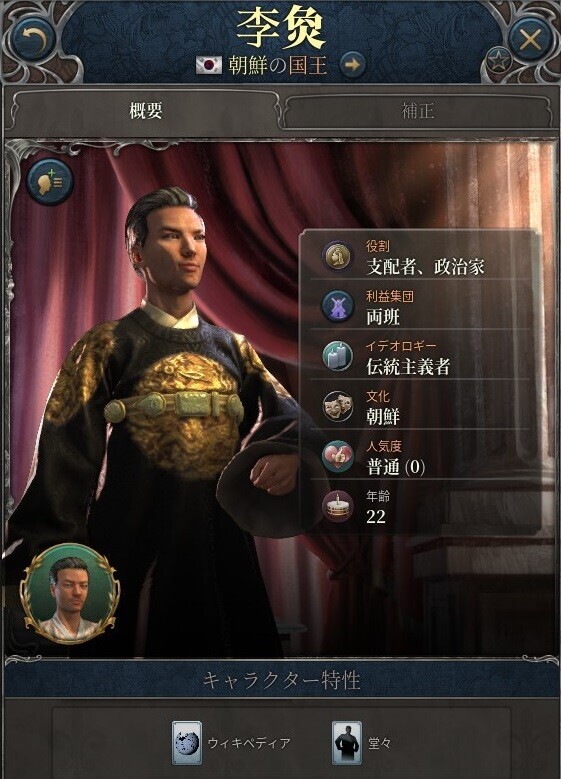Click the back arrow button
This screenshot has width=561, height=779.
(34, 39)
